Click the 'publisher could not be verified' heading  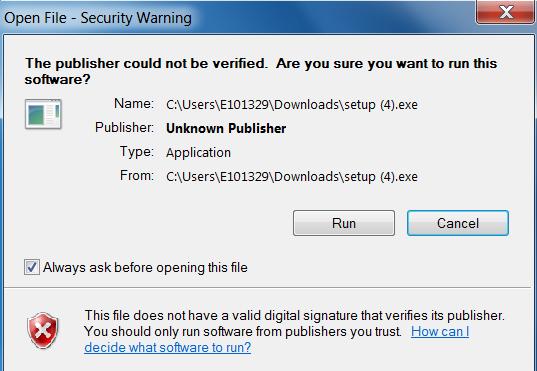click(x=261, y=71)
